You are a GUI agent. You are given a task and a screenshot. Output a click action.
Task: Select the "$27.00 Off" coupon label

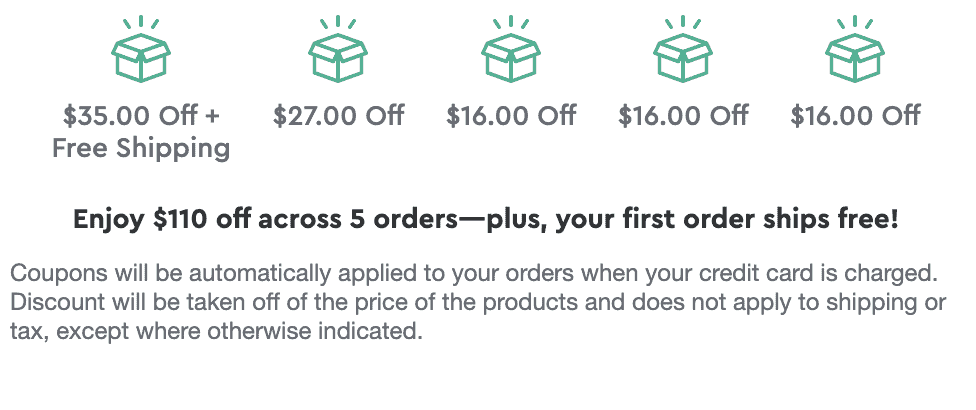pos(339,116)
